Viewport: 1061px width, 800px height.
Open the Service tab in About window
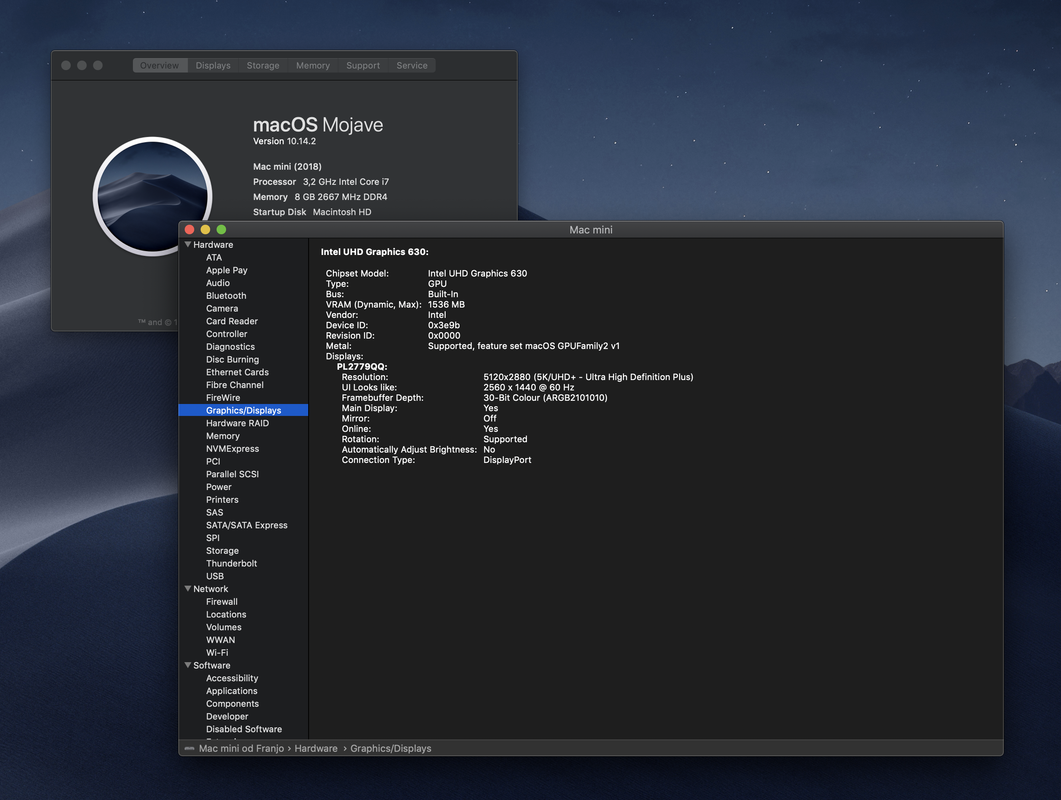coord(412,66)
